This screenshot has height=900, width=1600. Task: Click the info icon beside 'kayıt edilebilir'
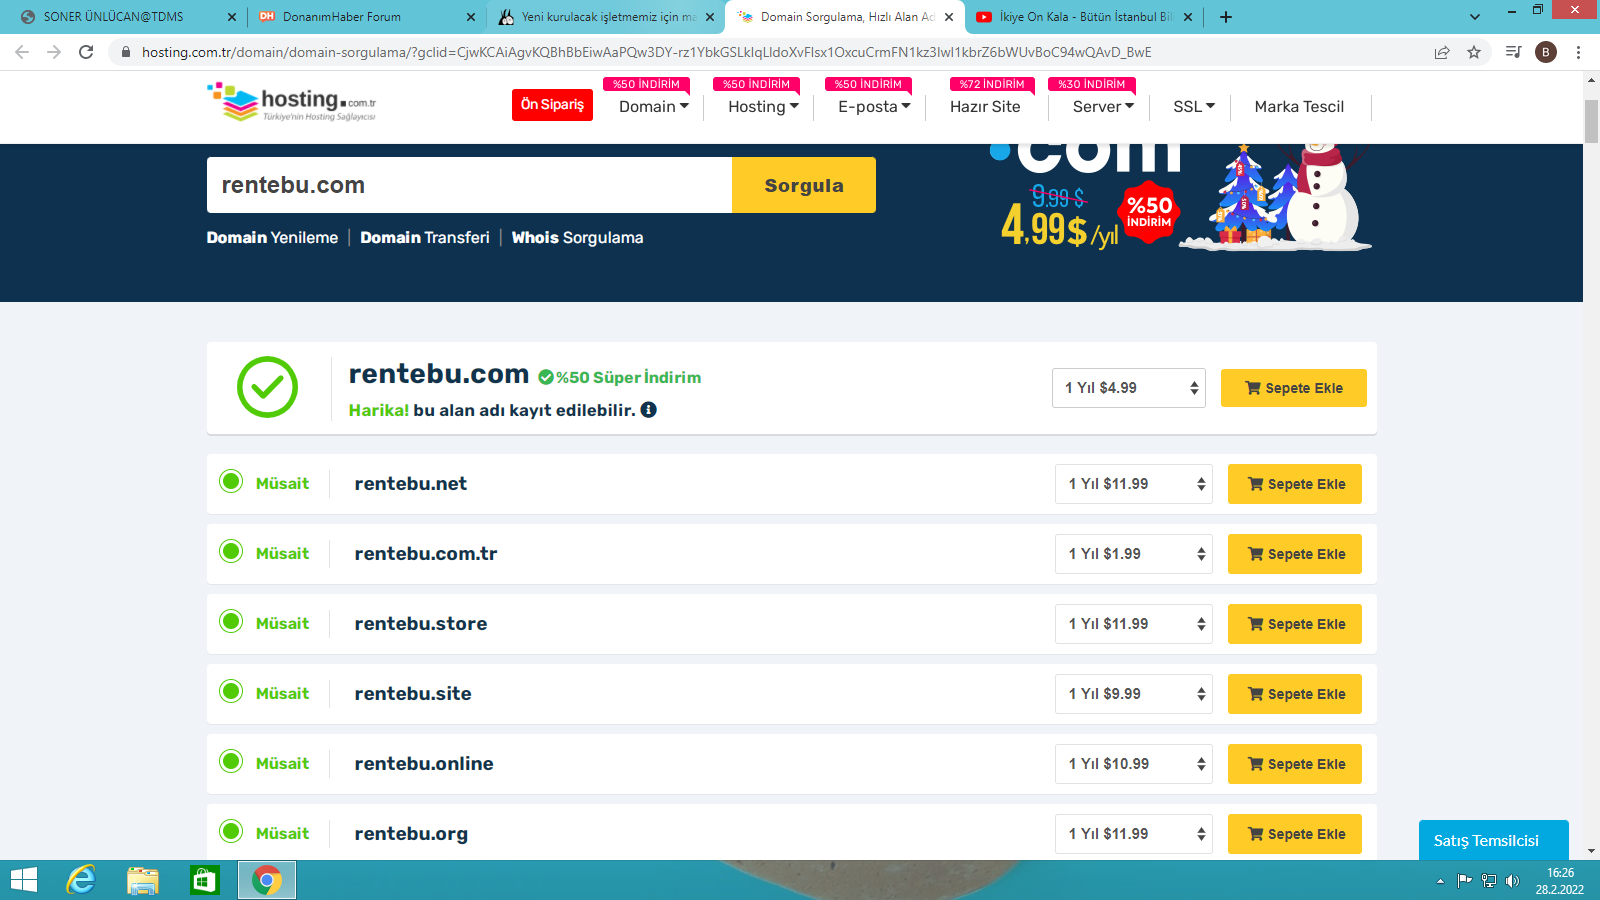pyautogui.click(x=649, y=410)
